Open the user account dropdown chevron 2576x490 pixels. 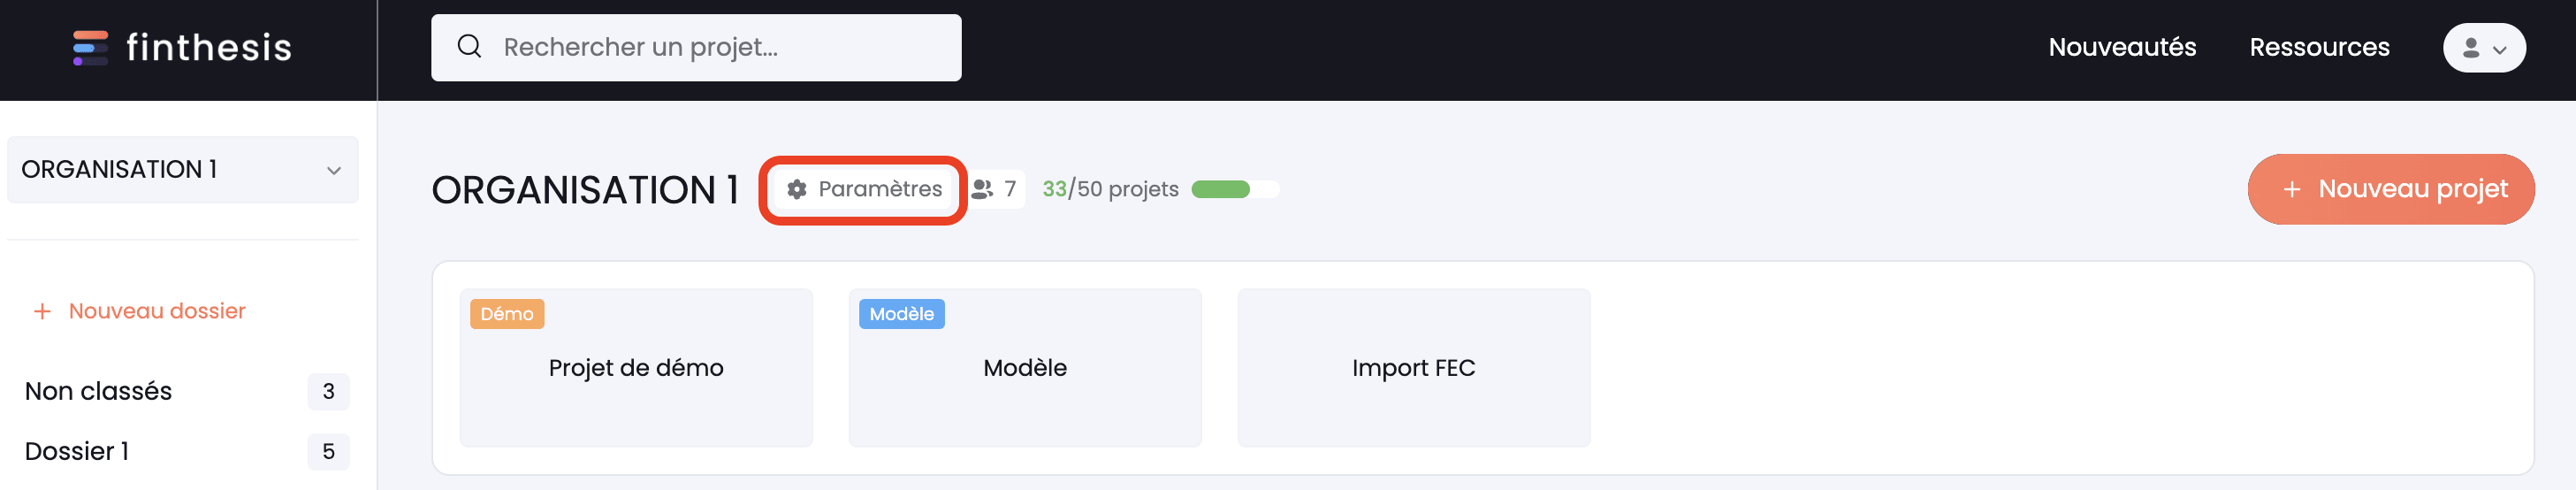coord(2499,49)
